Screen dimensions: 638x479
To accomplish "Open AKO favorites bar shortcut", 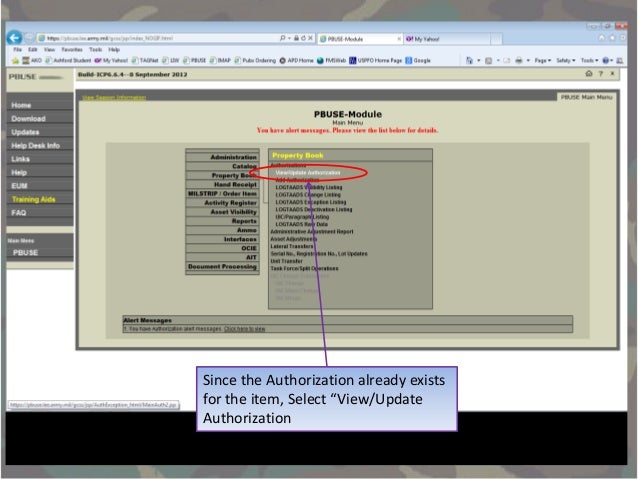I will 32,61.
